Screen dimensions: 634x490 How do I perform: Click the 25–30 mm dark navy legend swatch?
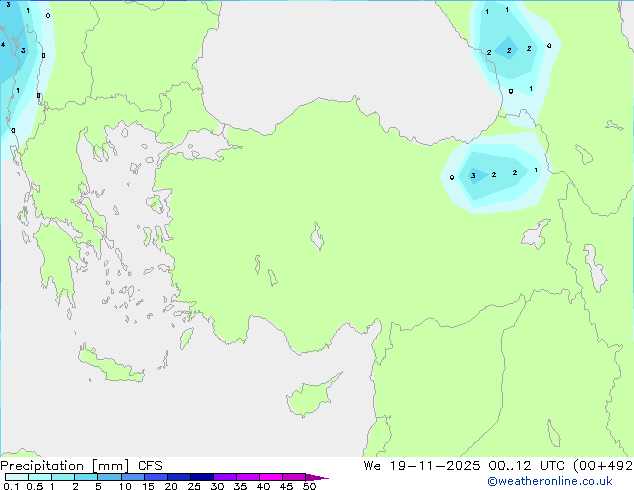pyautogui.click(x=202, y=477)
